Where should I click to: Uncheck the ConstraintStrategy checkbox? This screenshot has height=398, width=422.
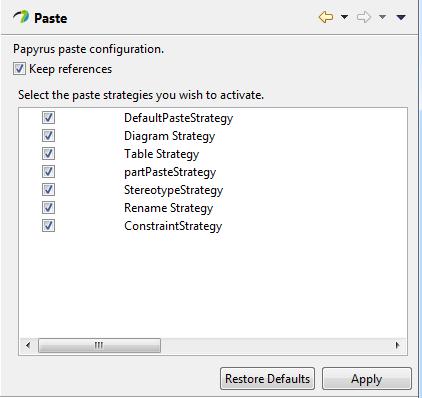pos(48,226)
